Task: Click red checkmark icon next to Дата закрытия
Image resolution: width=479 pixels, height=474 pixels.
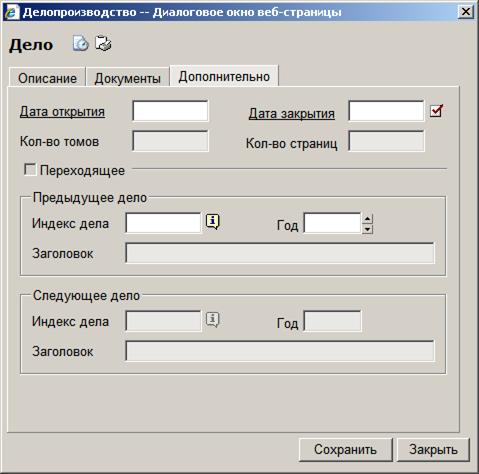Action: click(x=437, y=111)
